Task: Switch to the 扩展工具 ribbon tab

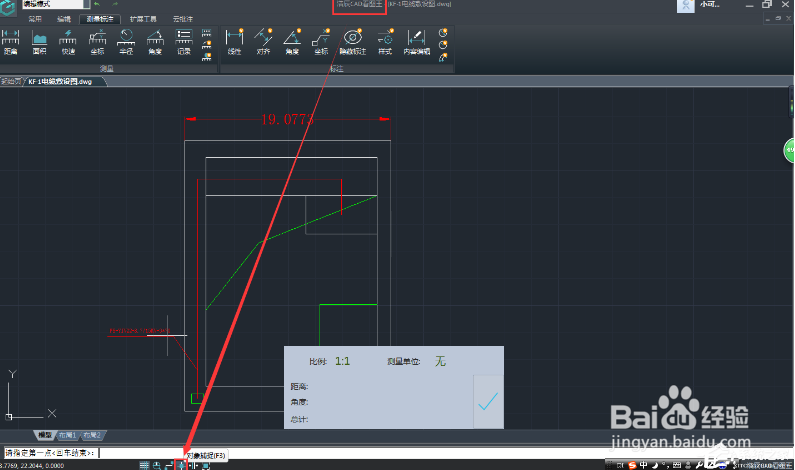Action: [143, 19]
